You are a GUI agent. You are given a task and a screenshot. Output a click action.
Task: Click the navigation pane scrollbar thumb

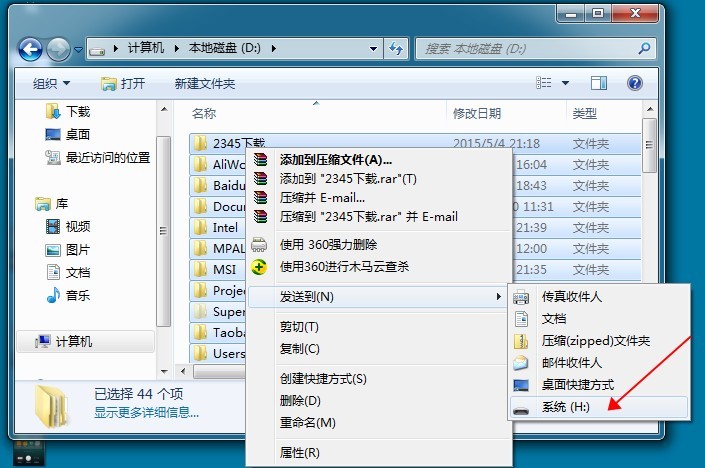[x=164, y=231]
